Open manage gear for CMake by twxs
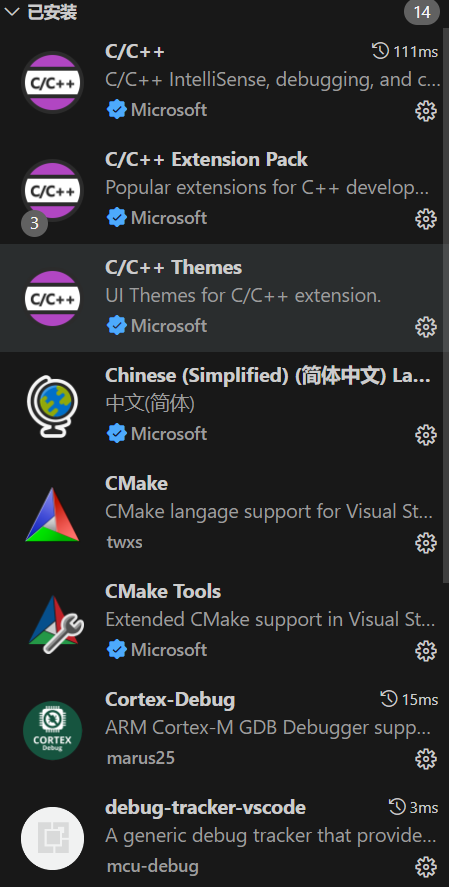 coord(426,543)
